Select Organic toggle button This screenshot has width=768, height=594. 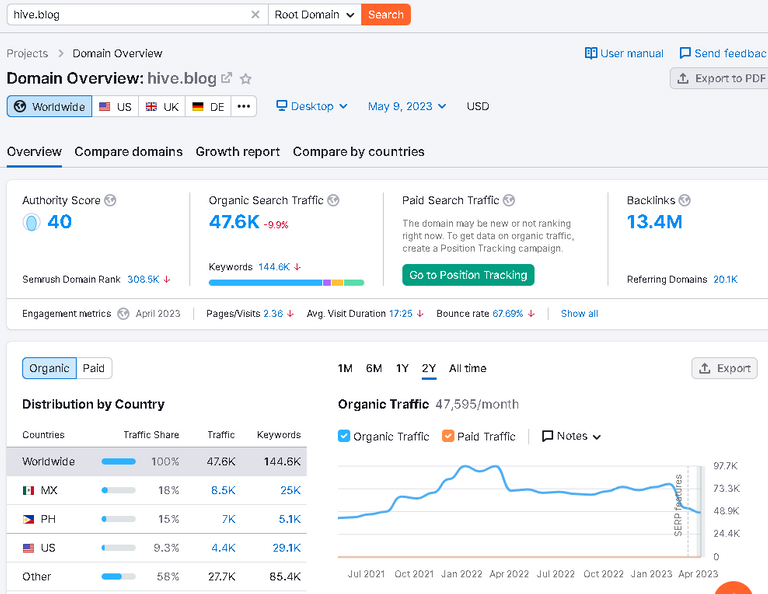(x=49, y=368)
